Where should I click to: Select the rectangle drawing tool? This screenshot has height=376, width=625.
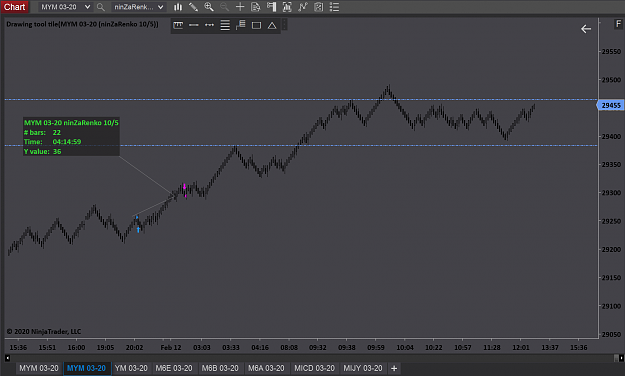point(256,26)
